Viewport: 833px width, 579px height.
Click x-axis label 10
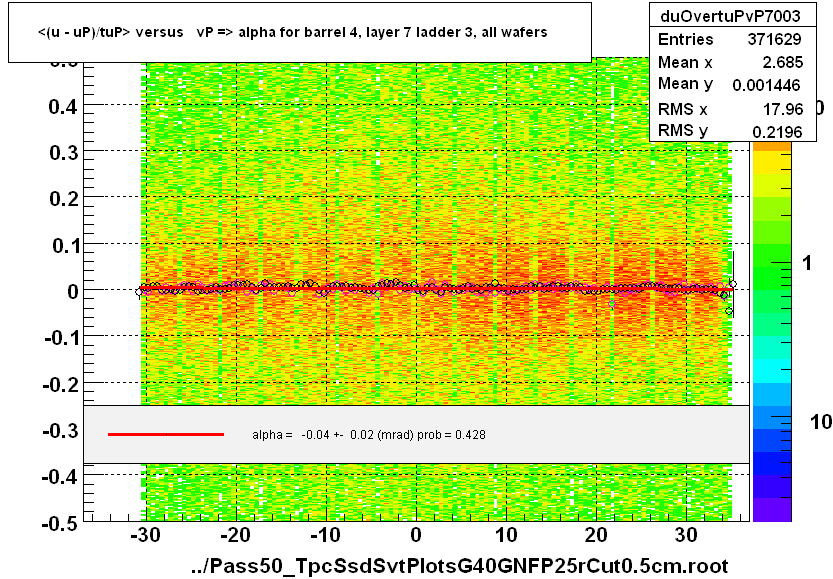506,535
